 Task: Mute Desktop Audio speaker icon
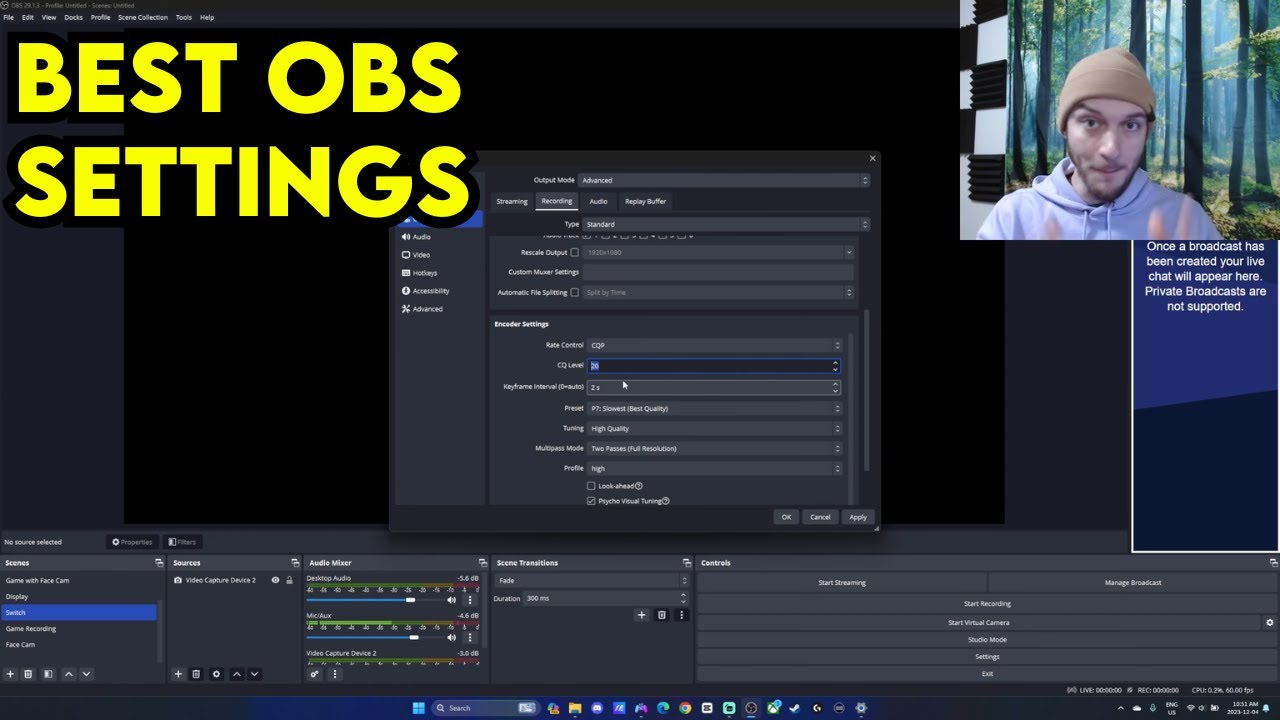coord(451,600)
